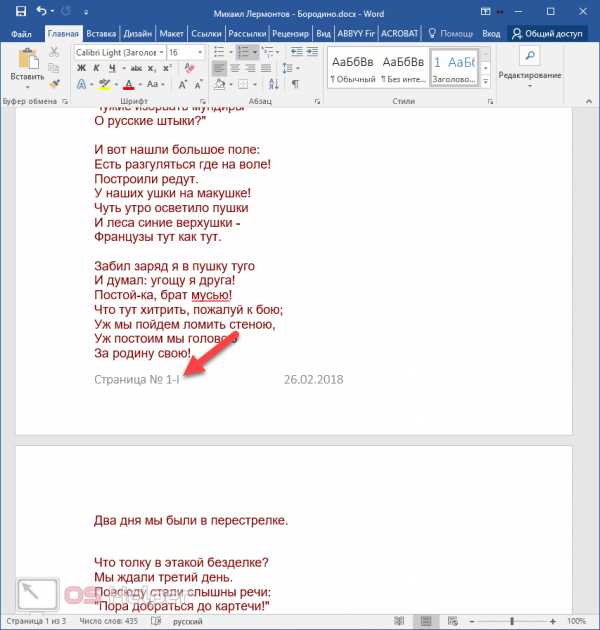Click the Вход sign-in link

point(491,34)
